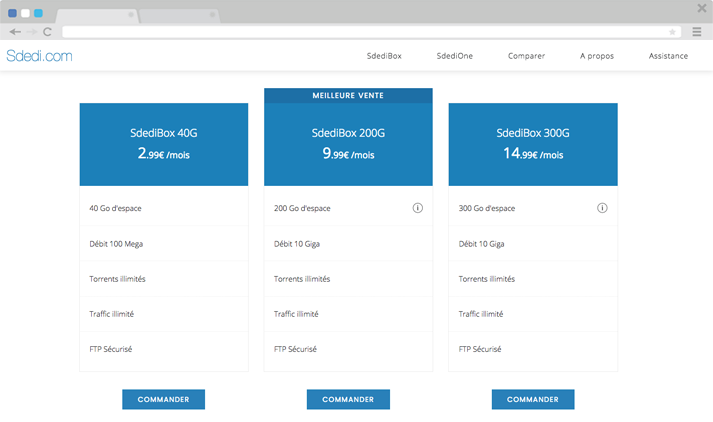Image resolution: width=713 pixels, height=422 pixels.
Task: Click Torrents illimités in 200G plan
Action: click(x=302, y=279)
